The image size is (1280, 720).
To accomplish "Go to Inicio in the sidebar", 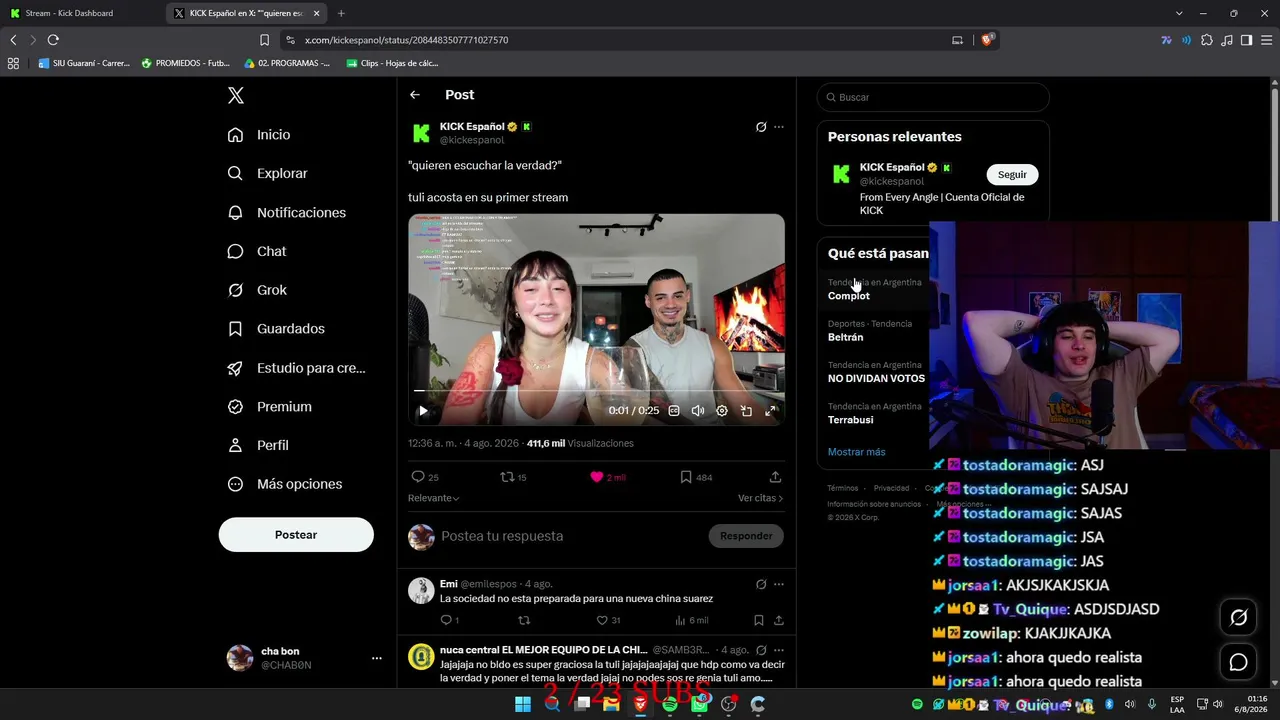I will [x=259, y=135].
